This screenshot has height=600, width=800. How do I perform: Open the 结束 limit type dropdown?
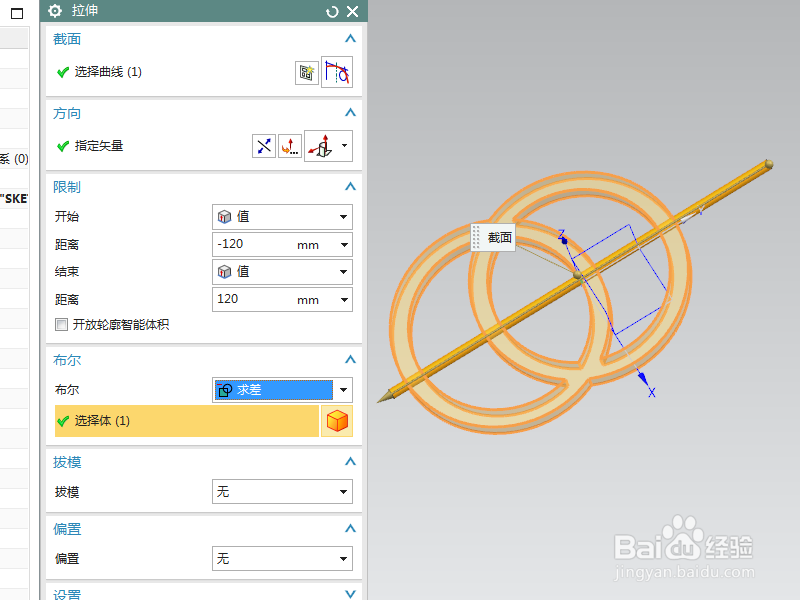pos(282,272)
